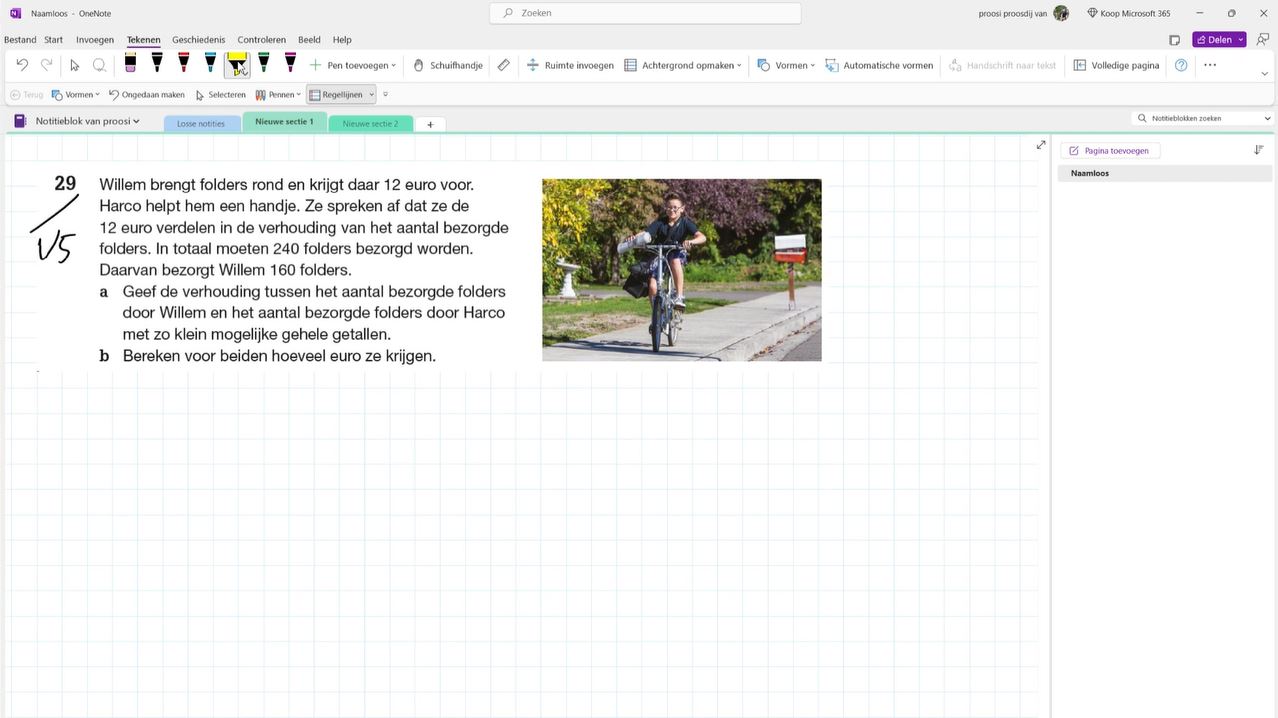Open the Regellijnen dropdown arrow
Screen dimensions: 1278x718
[x=372, y=95]
